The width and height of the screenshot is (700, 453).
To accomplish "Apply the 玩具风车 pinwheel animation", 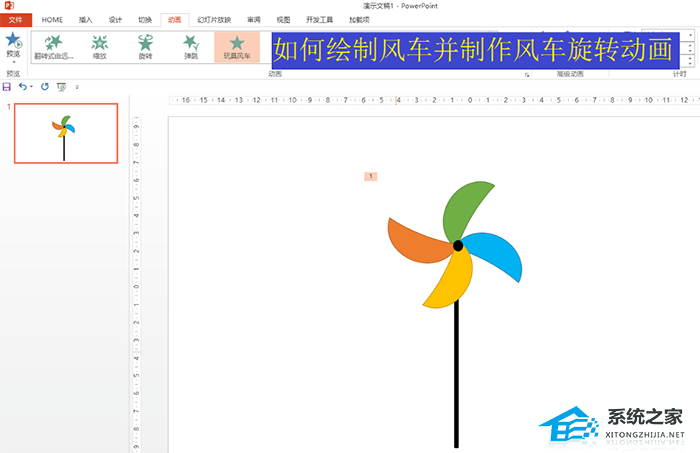I will 237,46.
